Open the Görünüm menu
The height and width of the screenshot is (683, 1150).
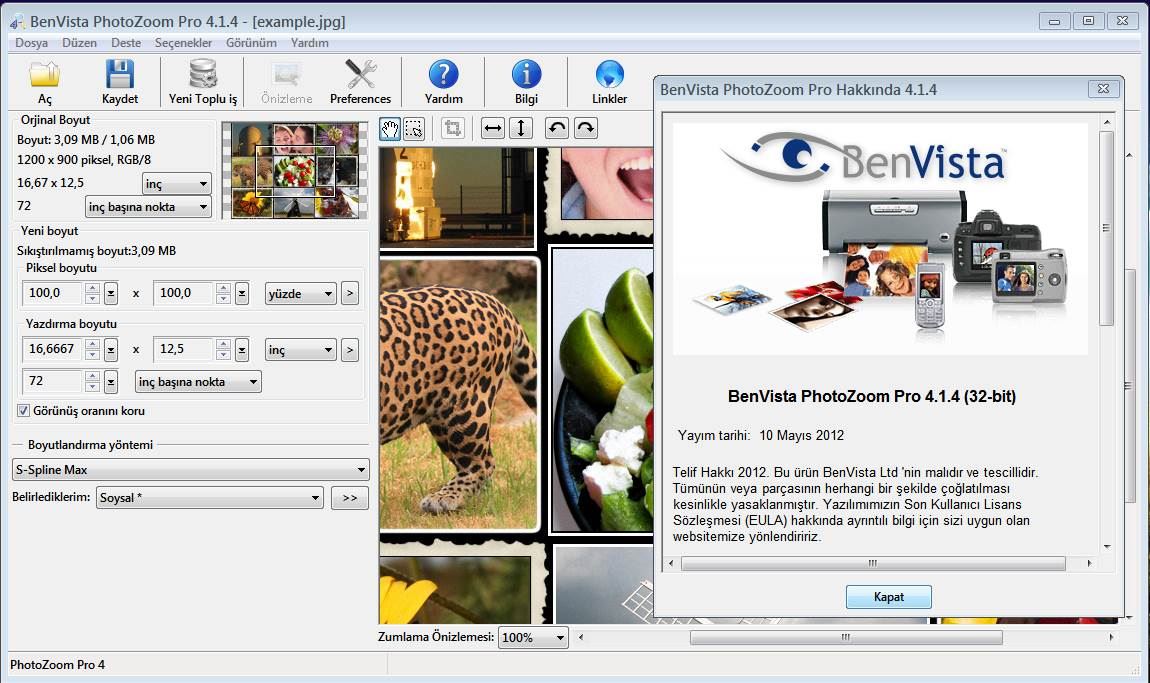(x=252, y=43)
